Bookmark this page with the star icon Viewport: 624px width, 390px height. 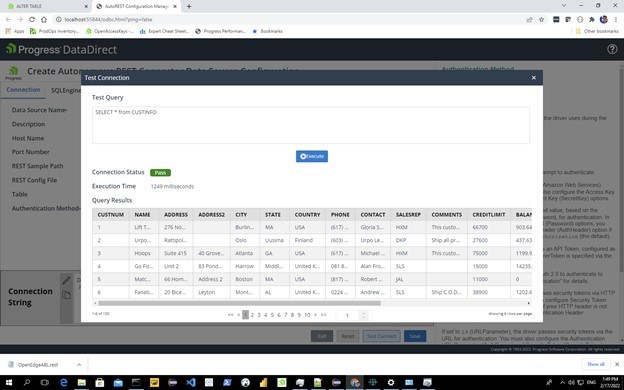(541, 19)
